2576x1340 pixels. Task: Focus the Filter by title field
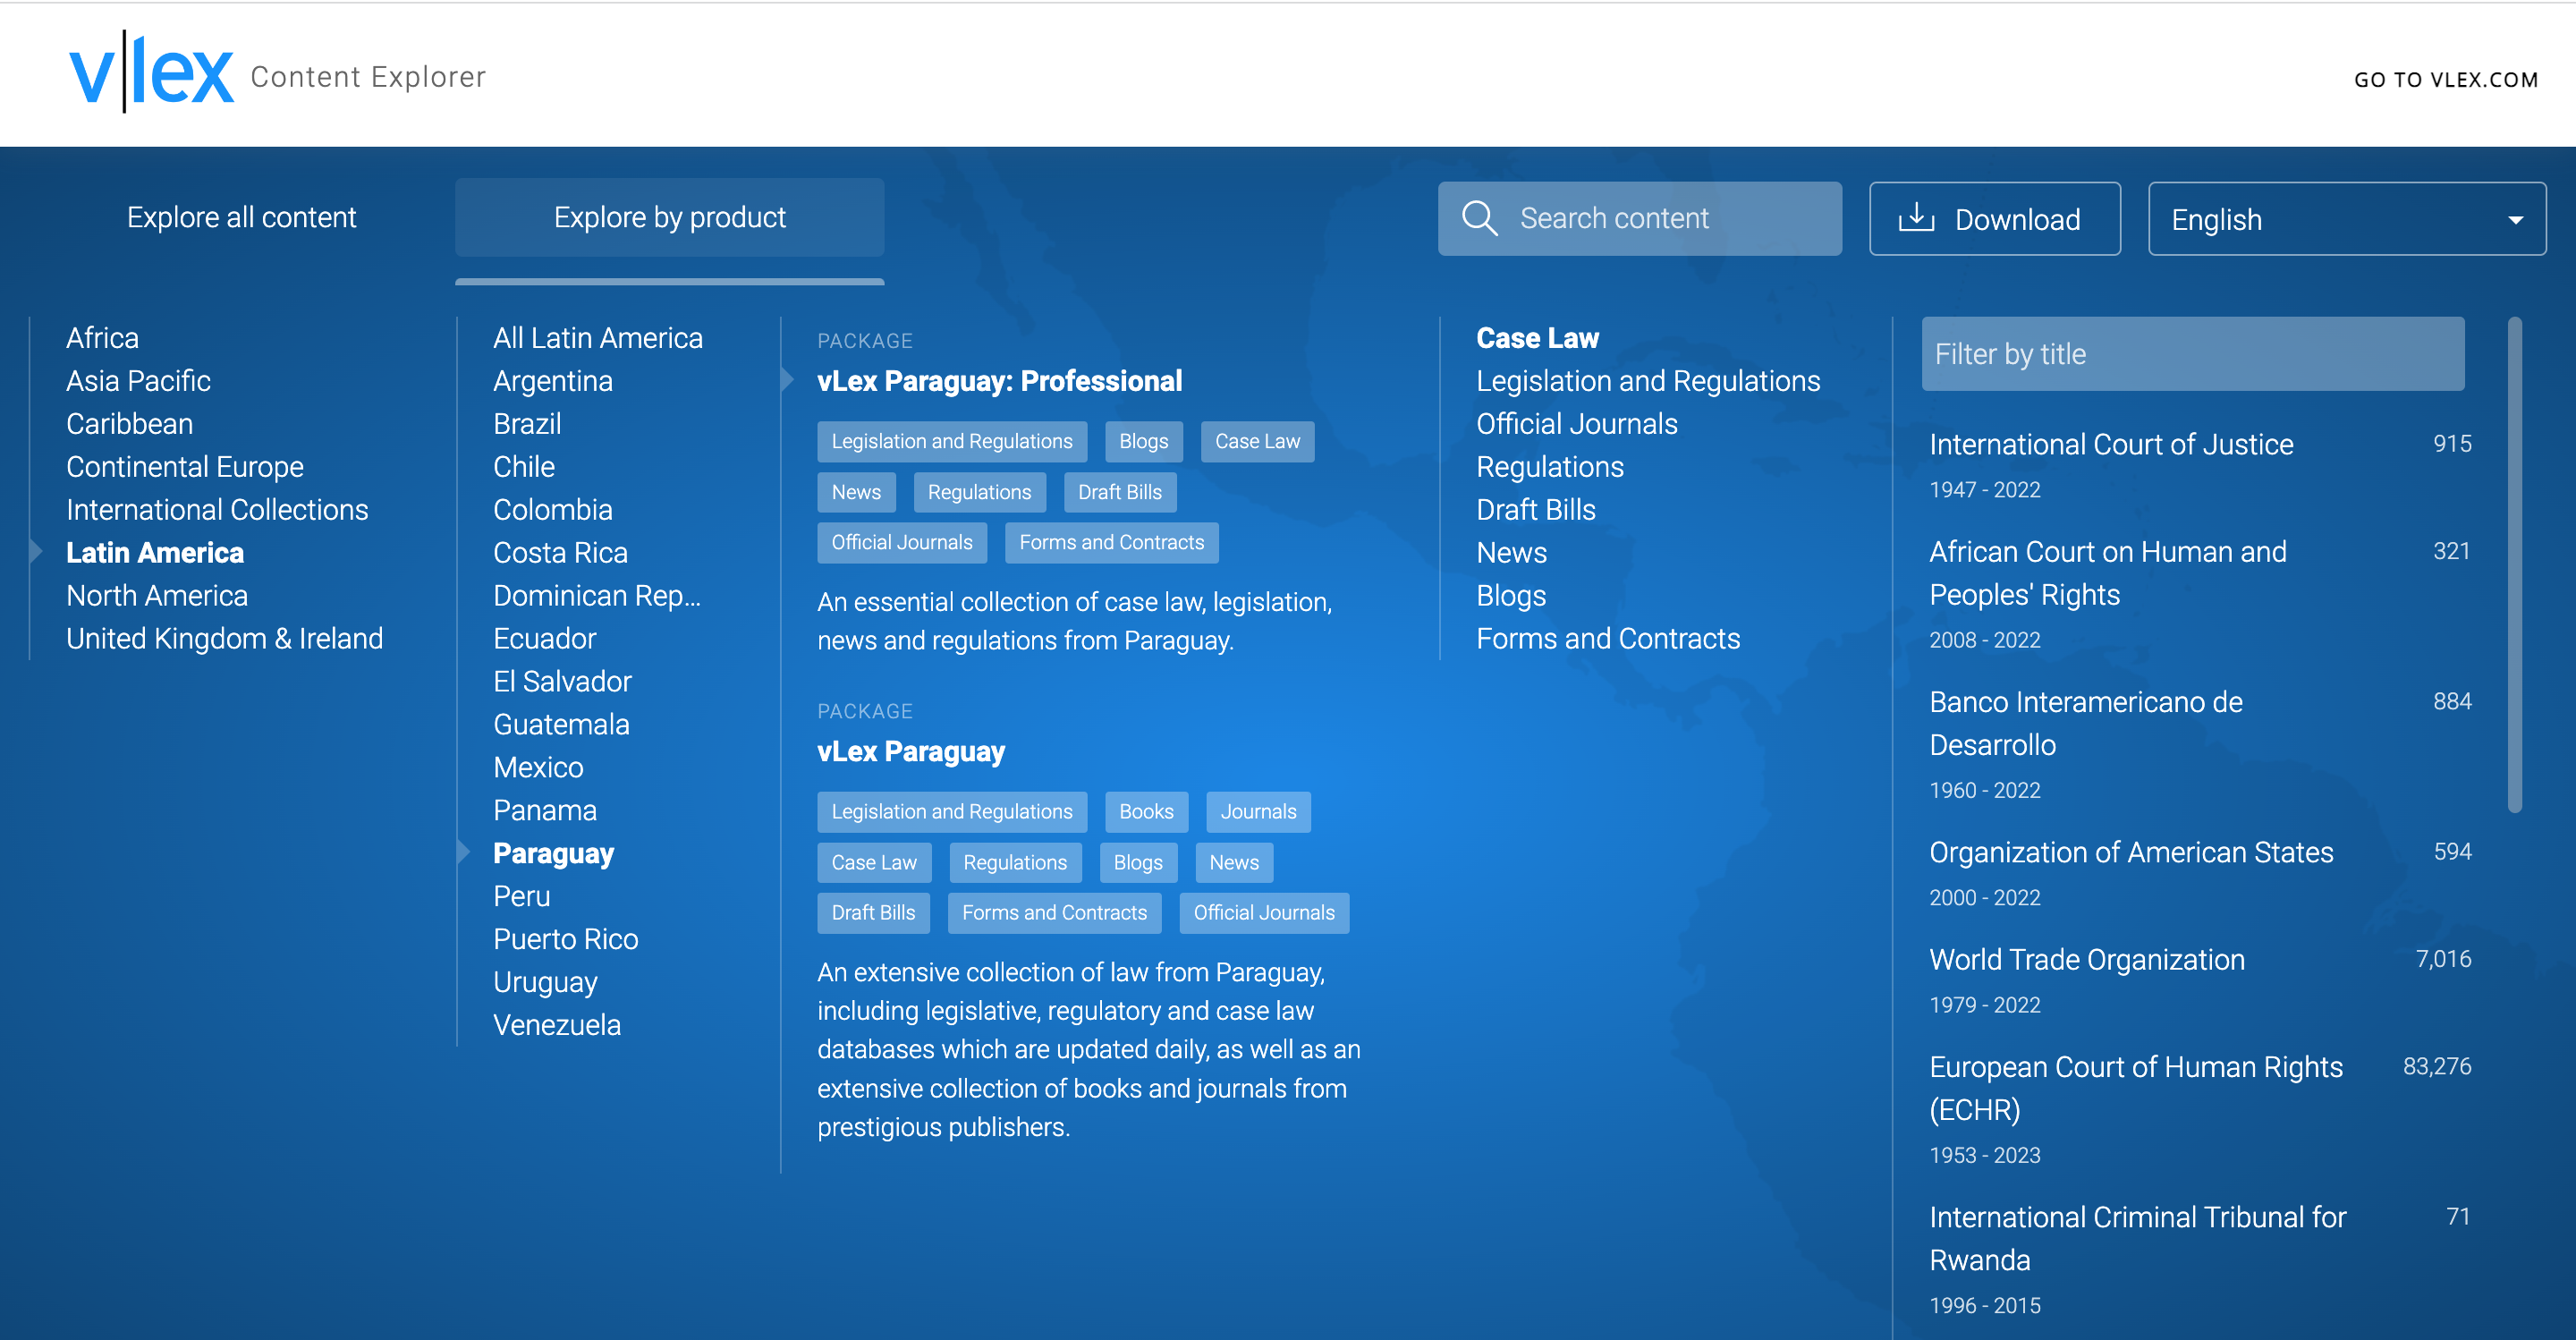(2192, 354)
